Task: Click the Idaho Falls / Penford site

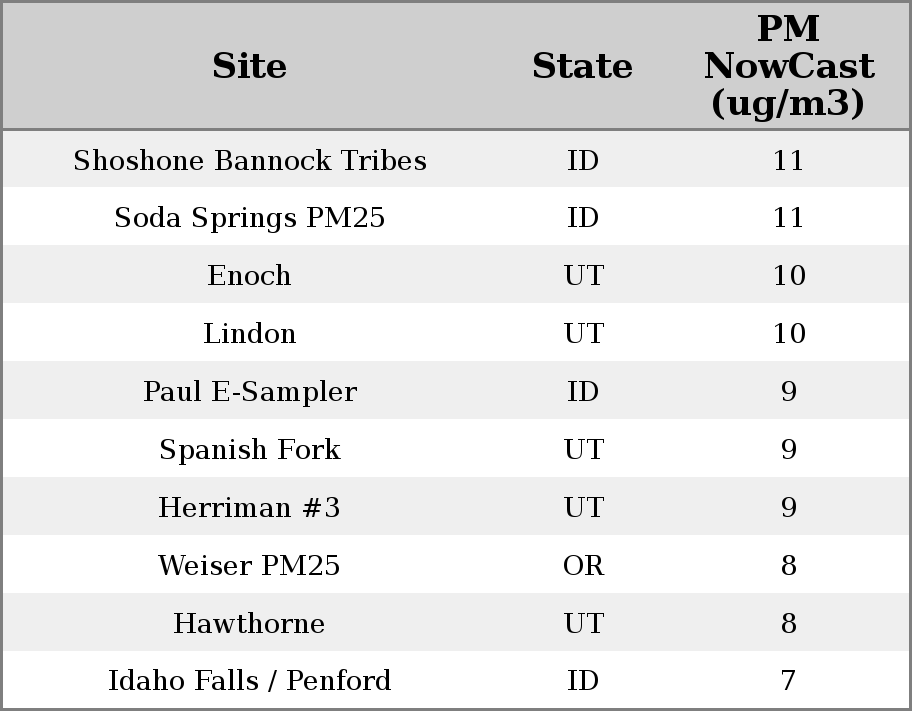Action: coord(249,681)
